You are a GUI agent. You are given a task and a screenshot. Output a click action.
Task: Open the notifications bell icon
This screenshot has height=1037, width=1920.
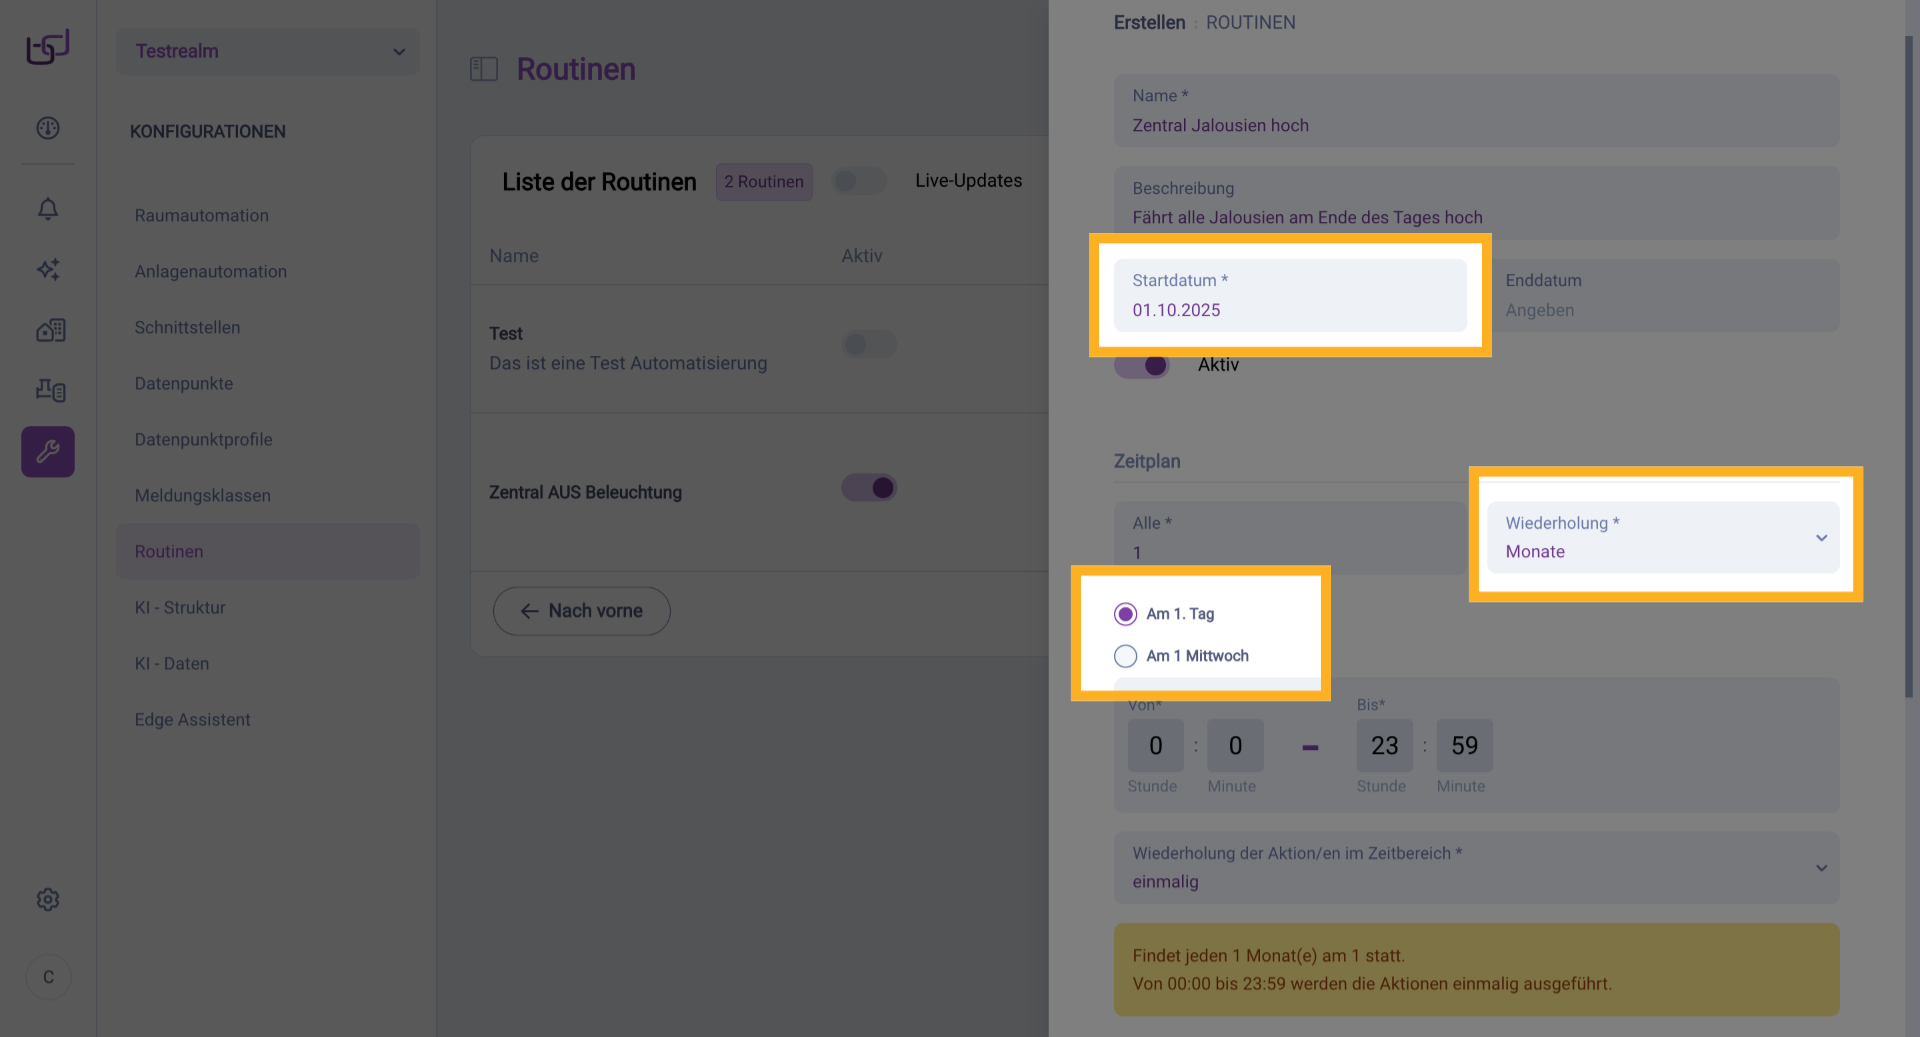(48, 209)
